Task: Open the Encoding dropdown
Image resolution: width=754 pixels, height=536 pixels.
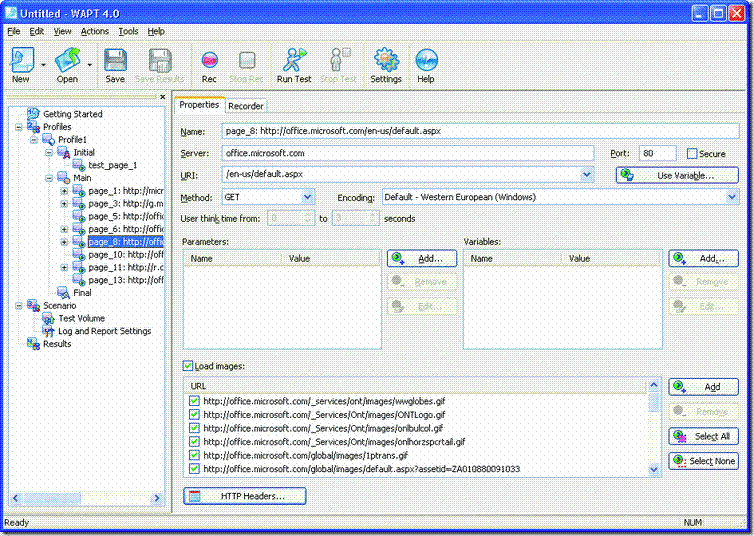Action: click(732, 197)
